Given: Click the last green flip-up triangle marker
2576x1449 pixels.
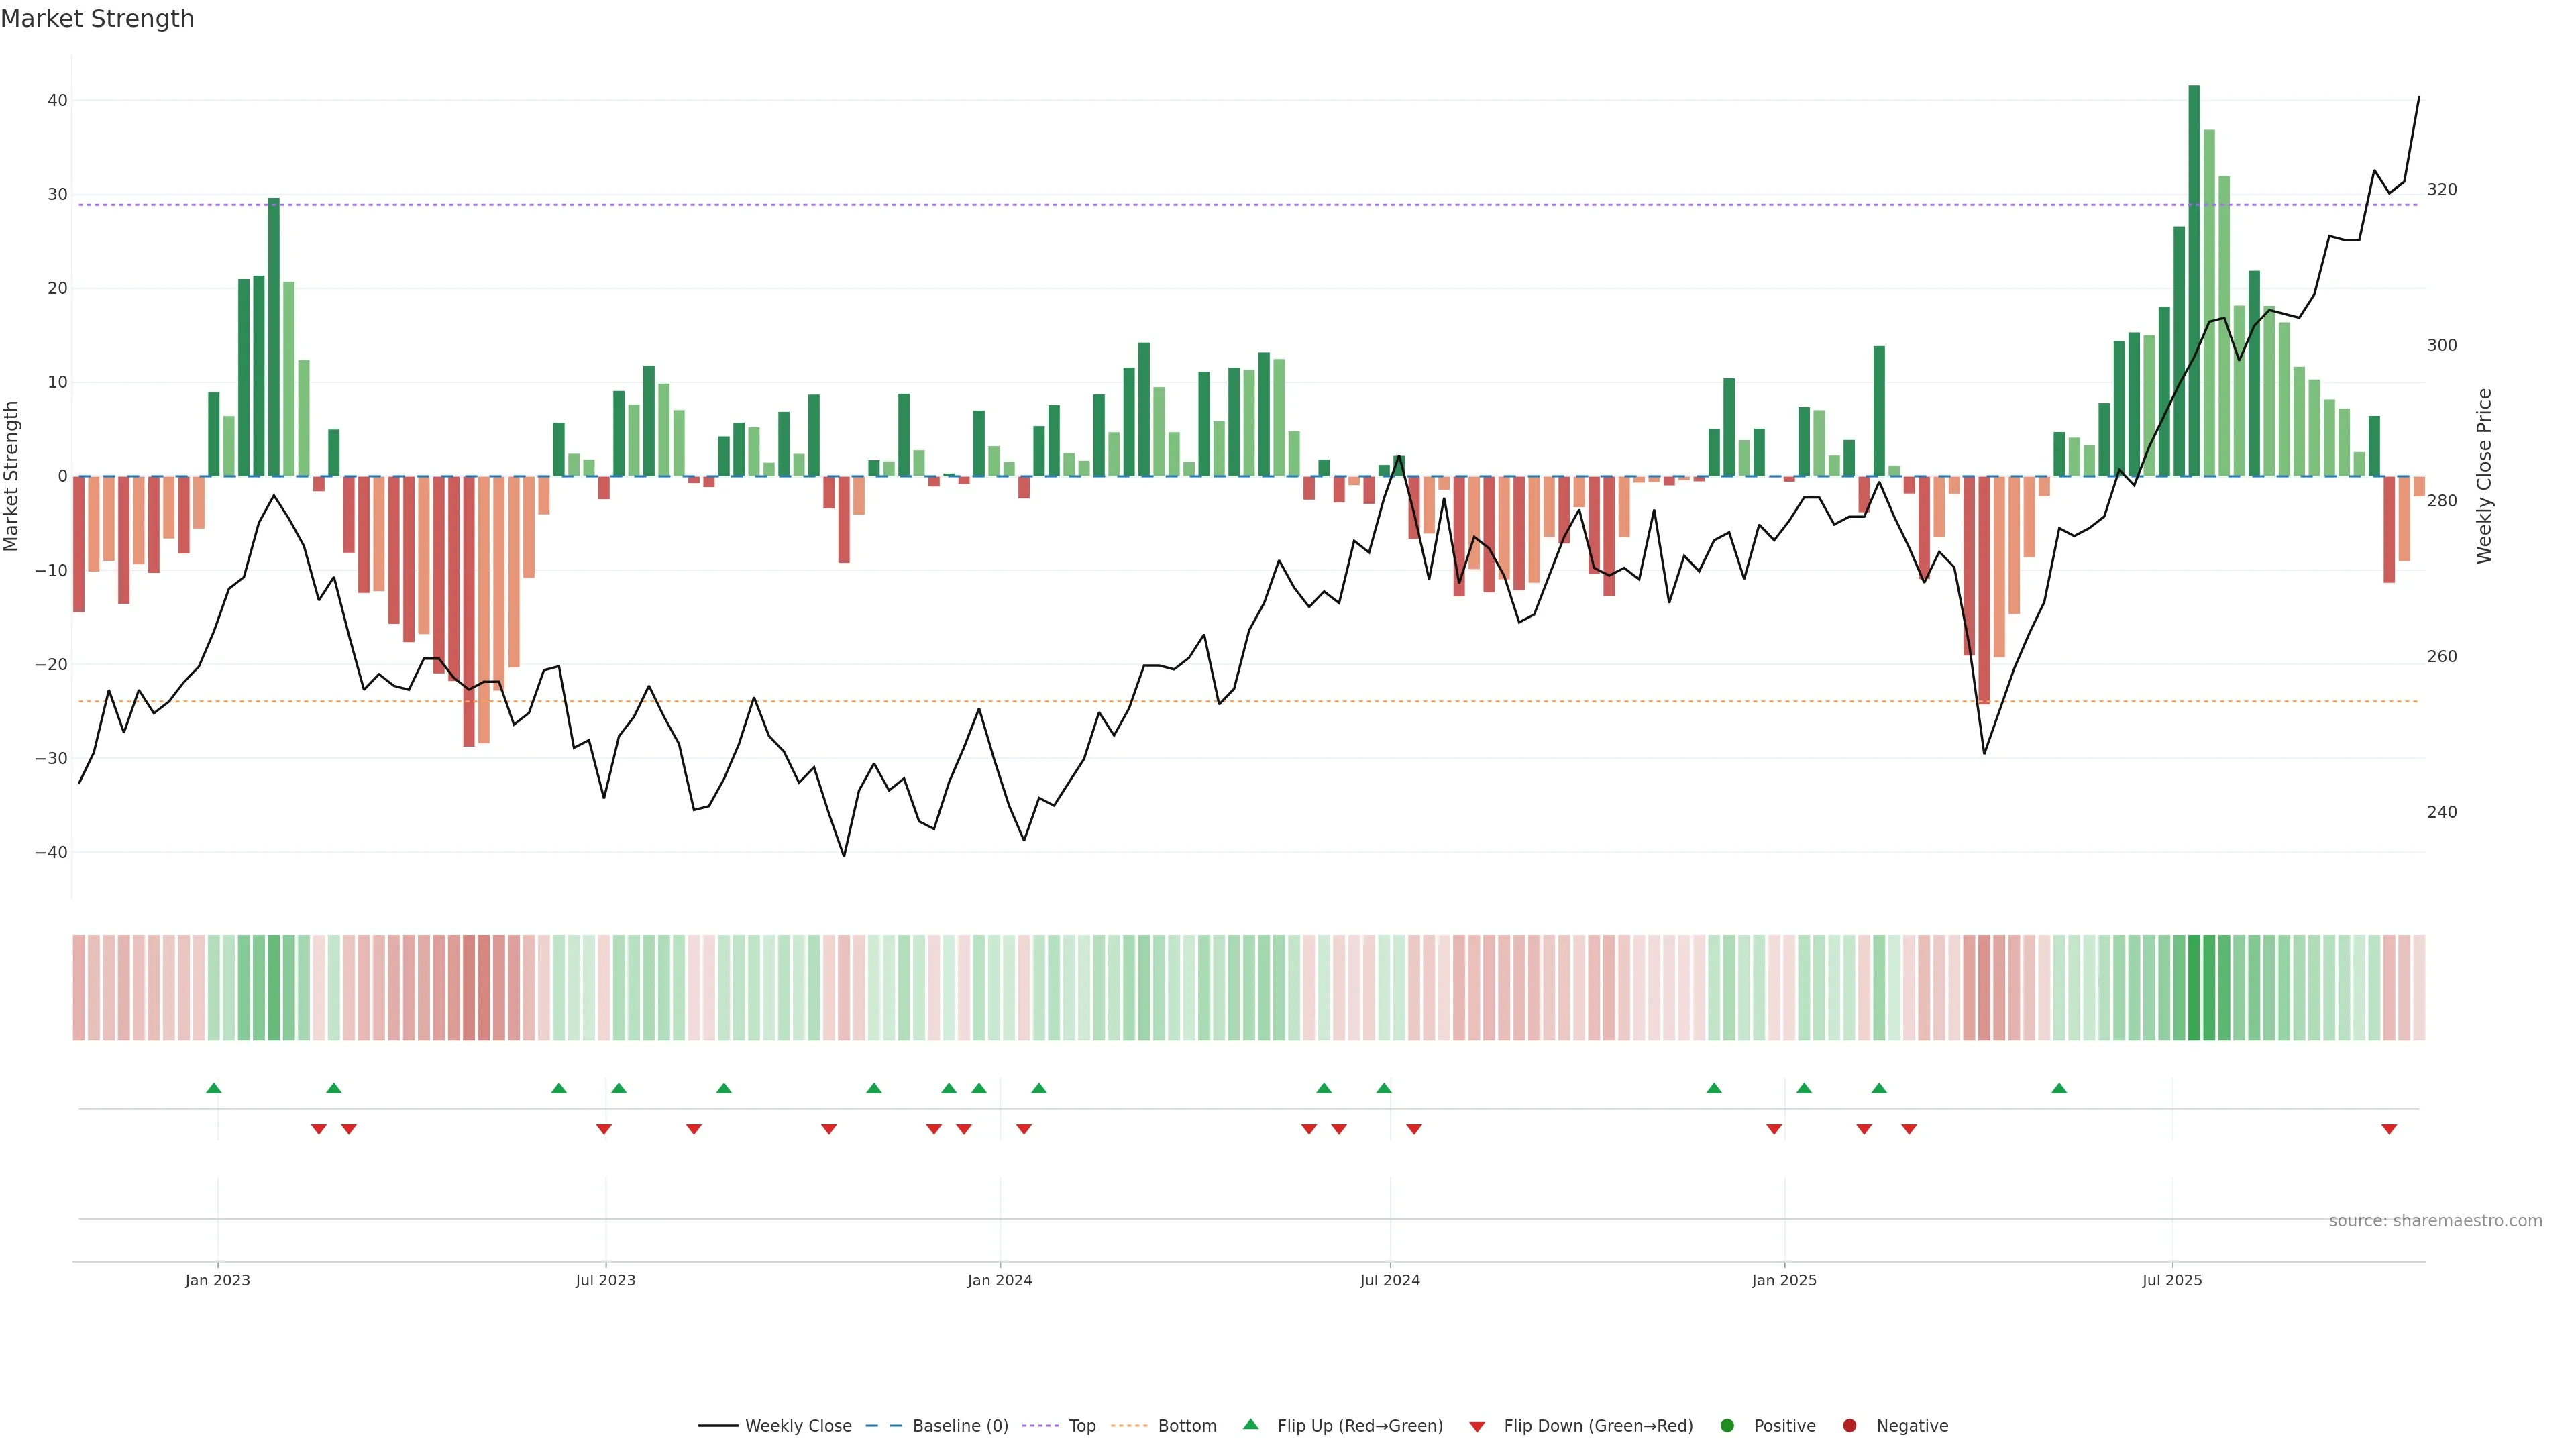Looking at the screenshot, I should (x=2059, y=1088).
